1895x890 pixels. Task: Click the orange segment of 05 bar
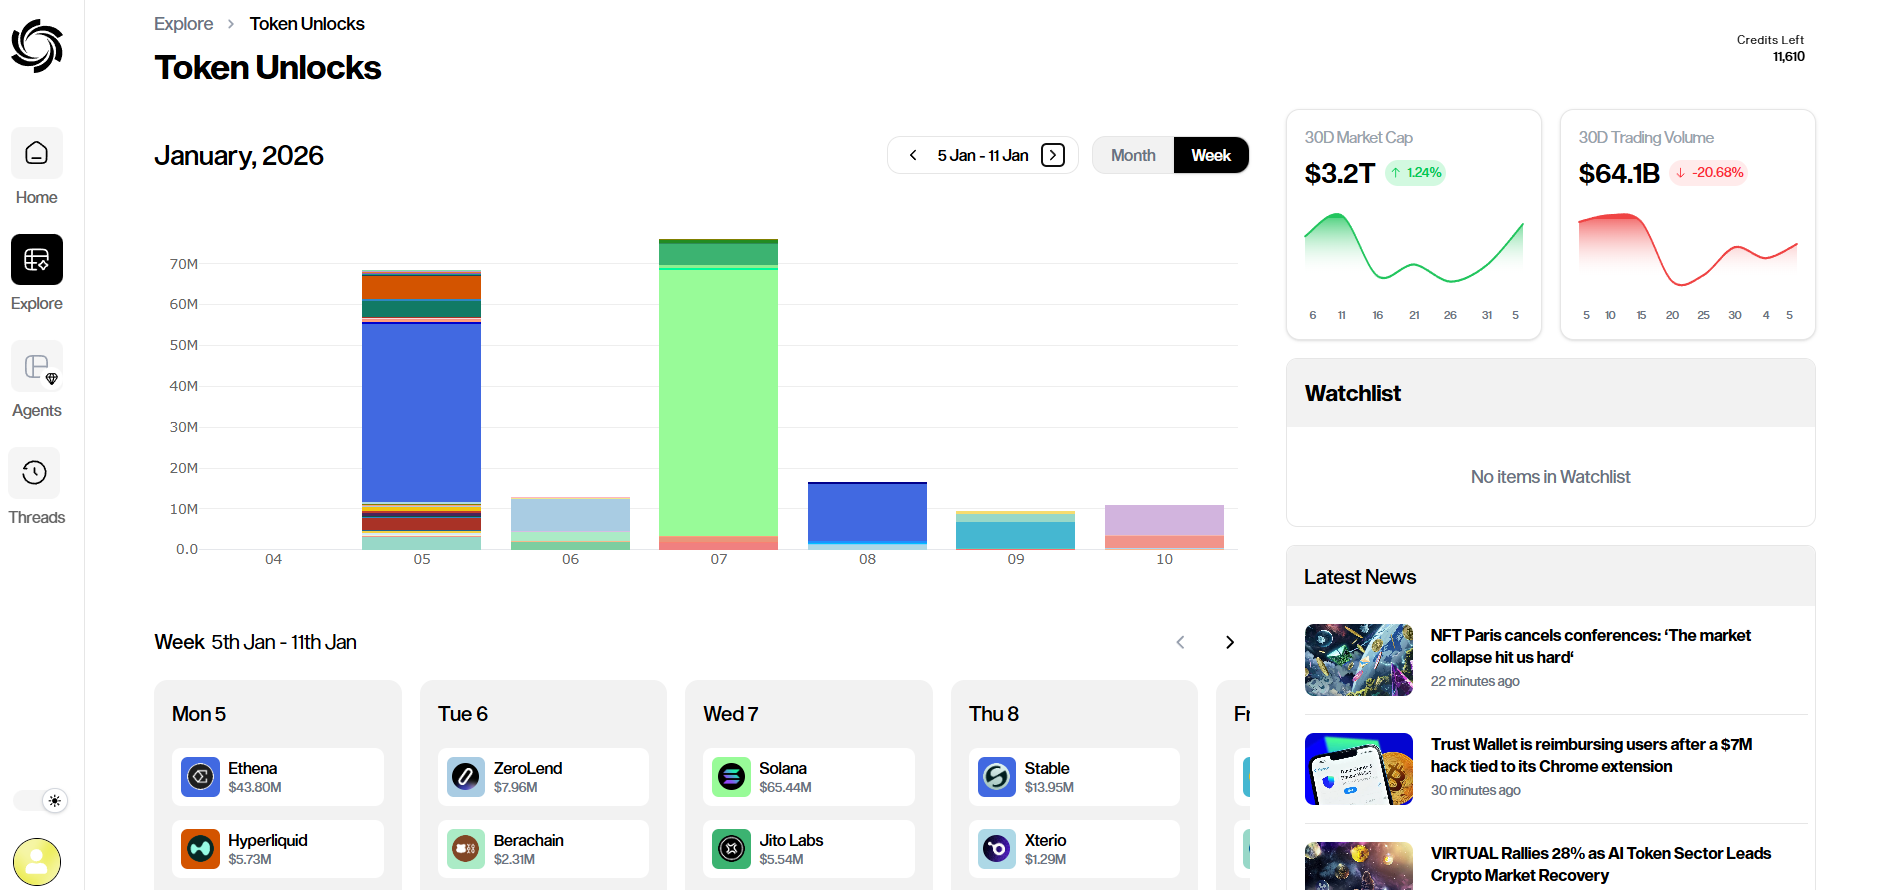tap(421, 288)
